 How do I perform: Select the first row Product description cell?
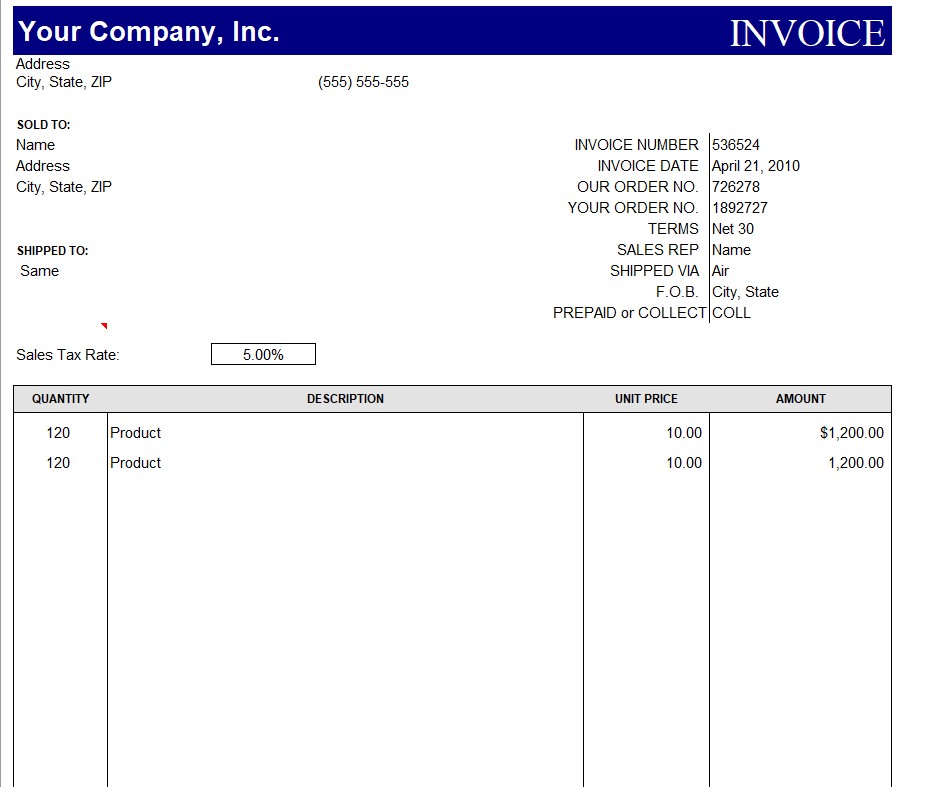(x=135, y=433)
